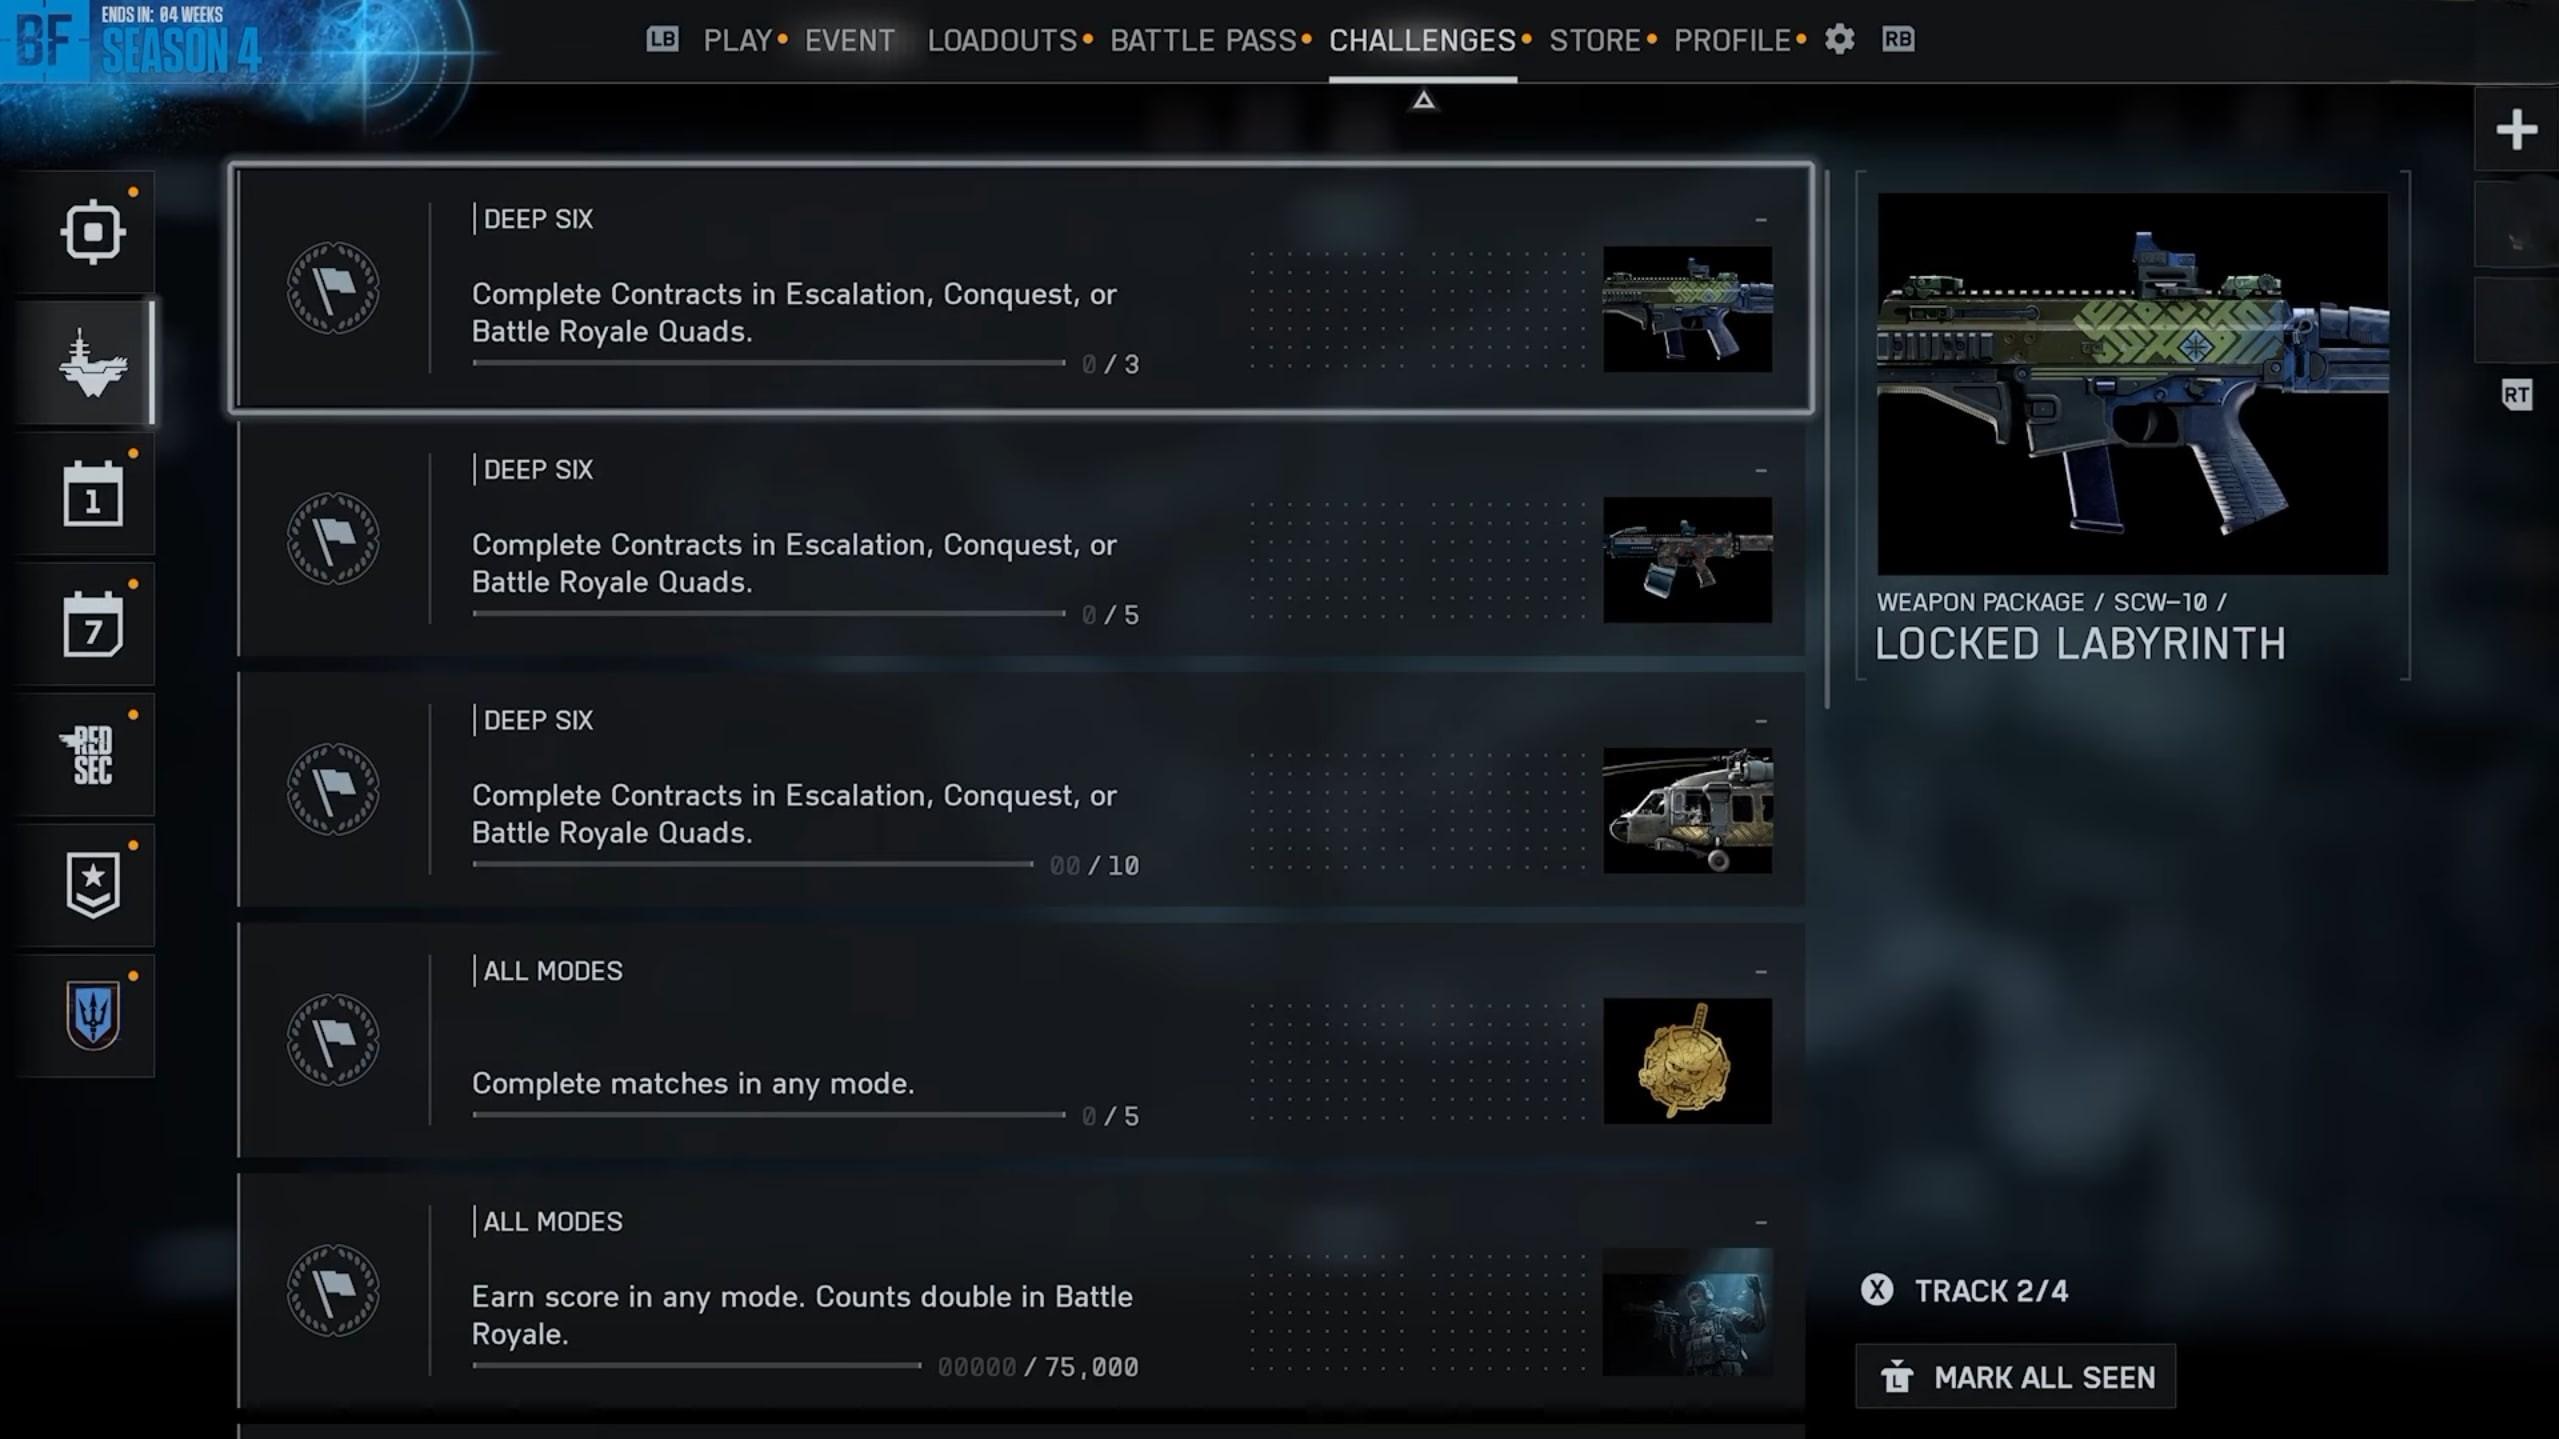
Task: Open the star badge challenges category
Action: pos(93,885)
